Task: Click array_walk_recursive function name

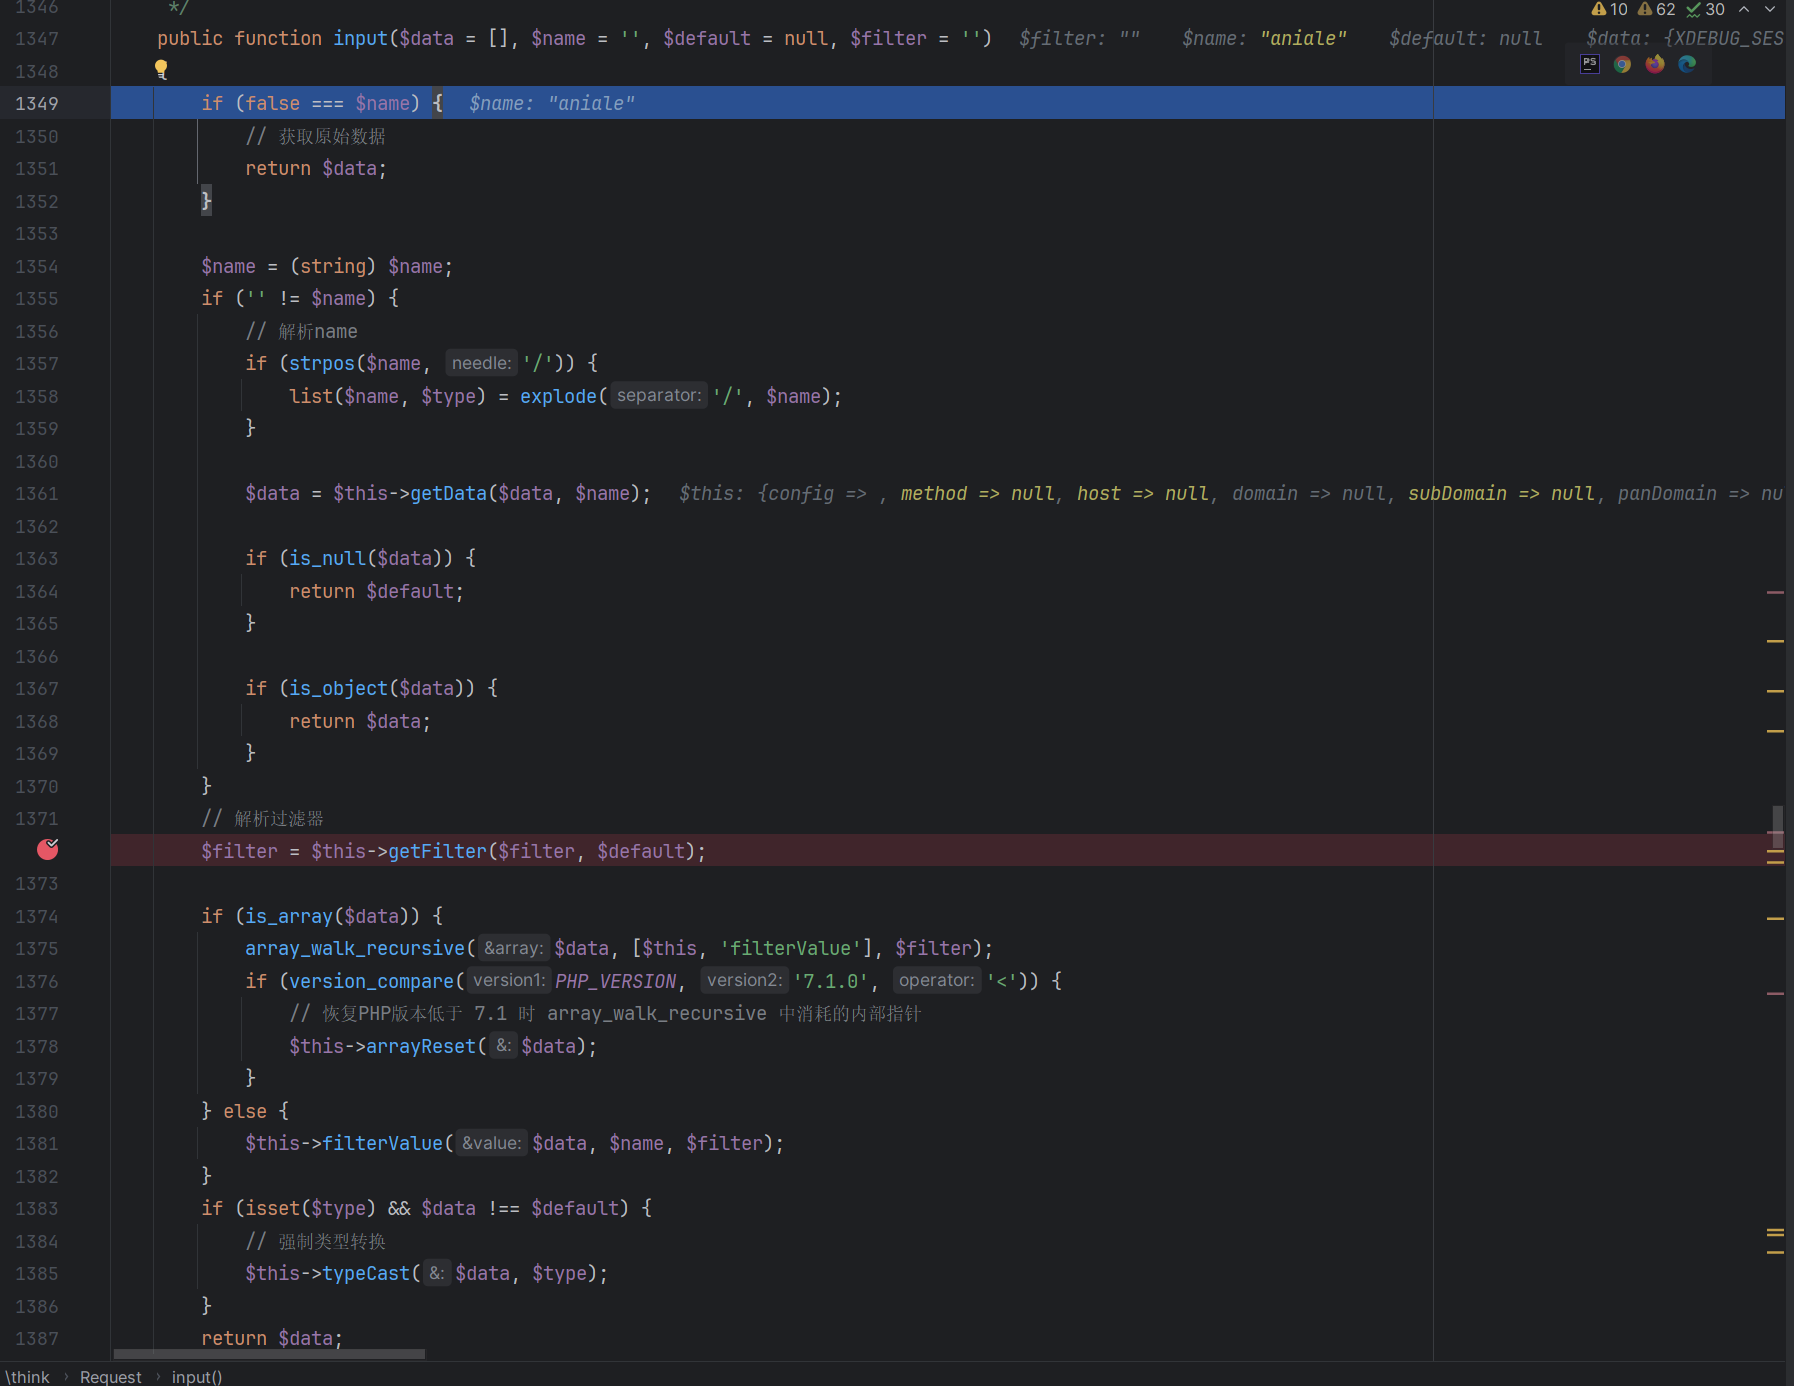Action: 355,948
